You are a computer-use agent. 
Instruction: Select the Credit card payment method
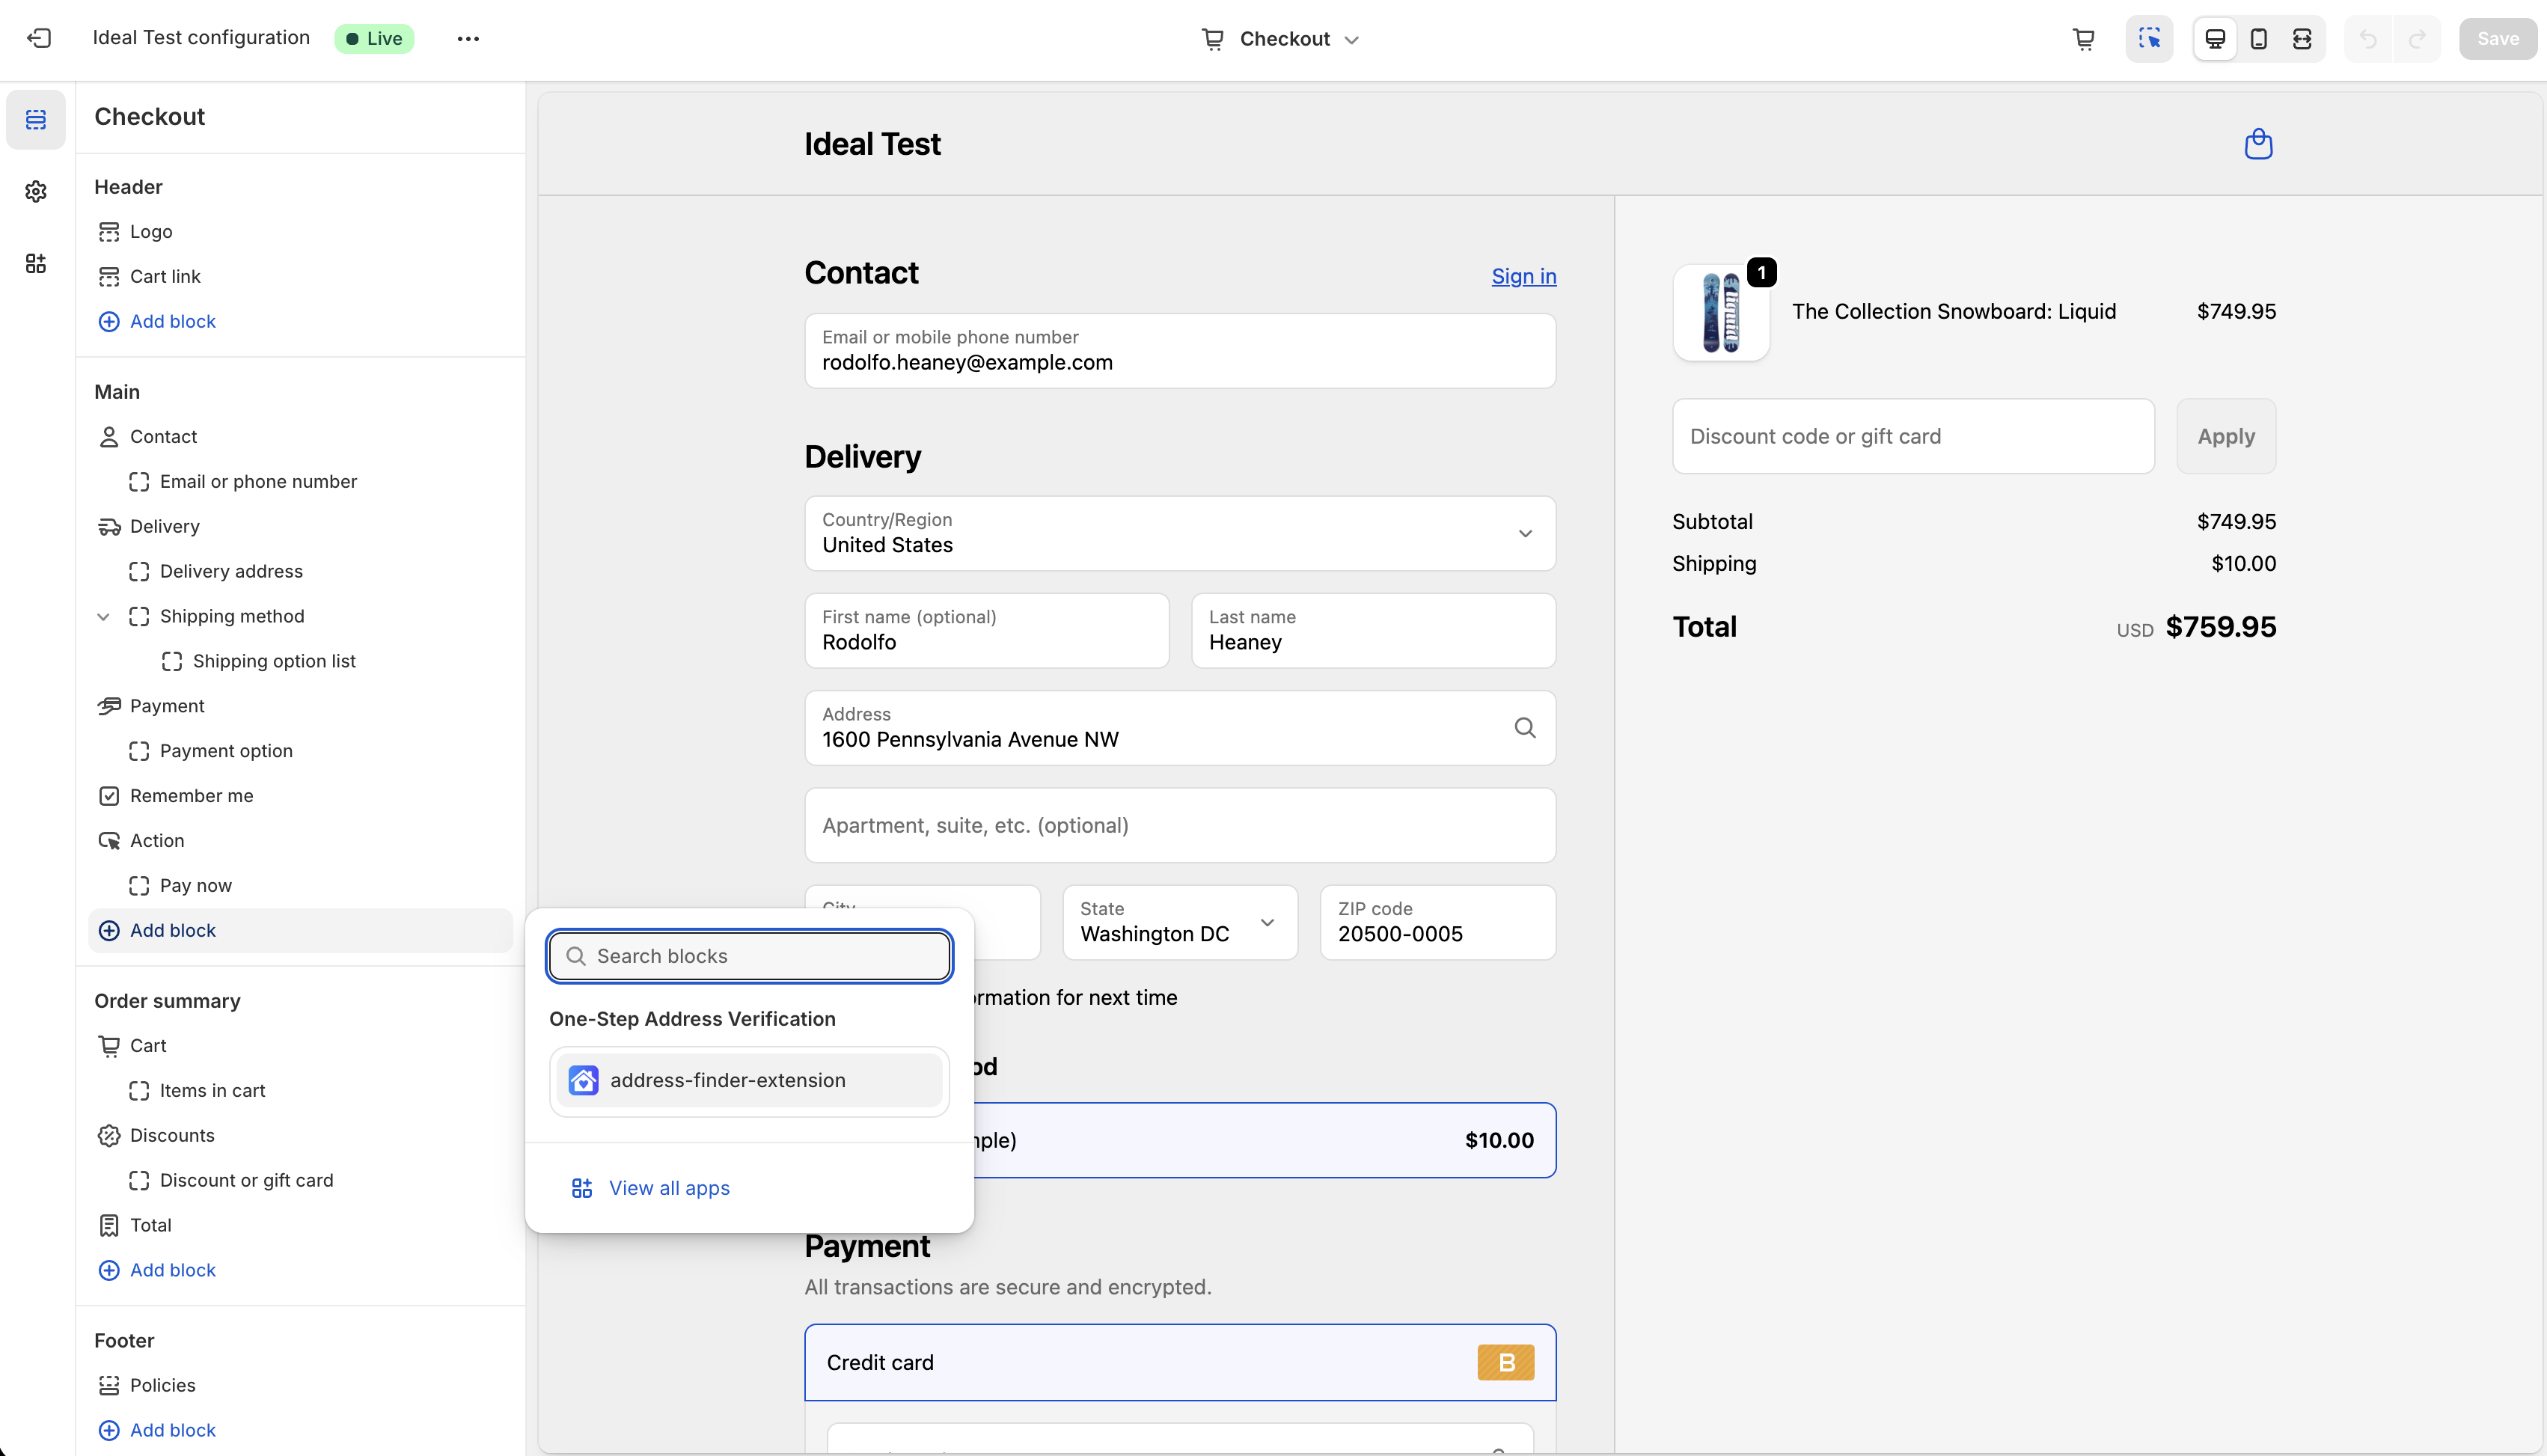(x=1179, y=1362)
